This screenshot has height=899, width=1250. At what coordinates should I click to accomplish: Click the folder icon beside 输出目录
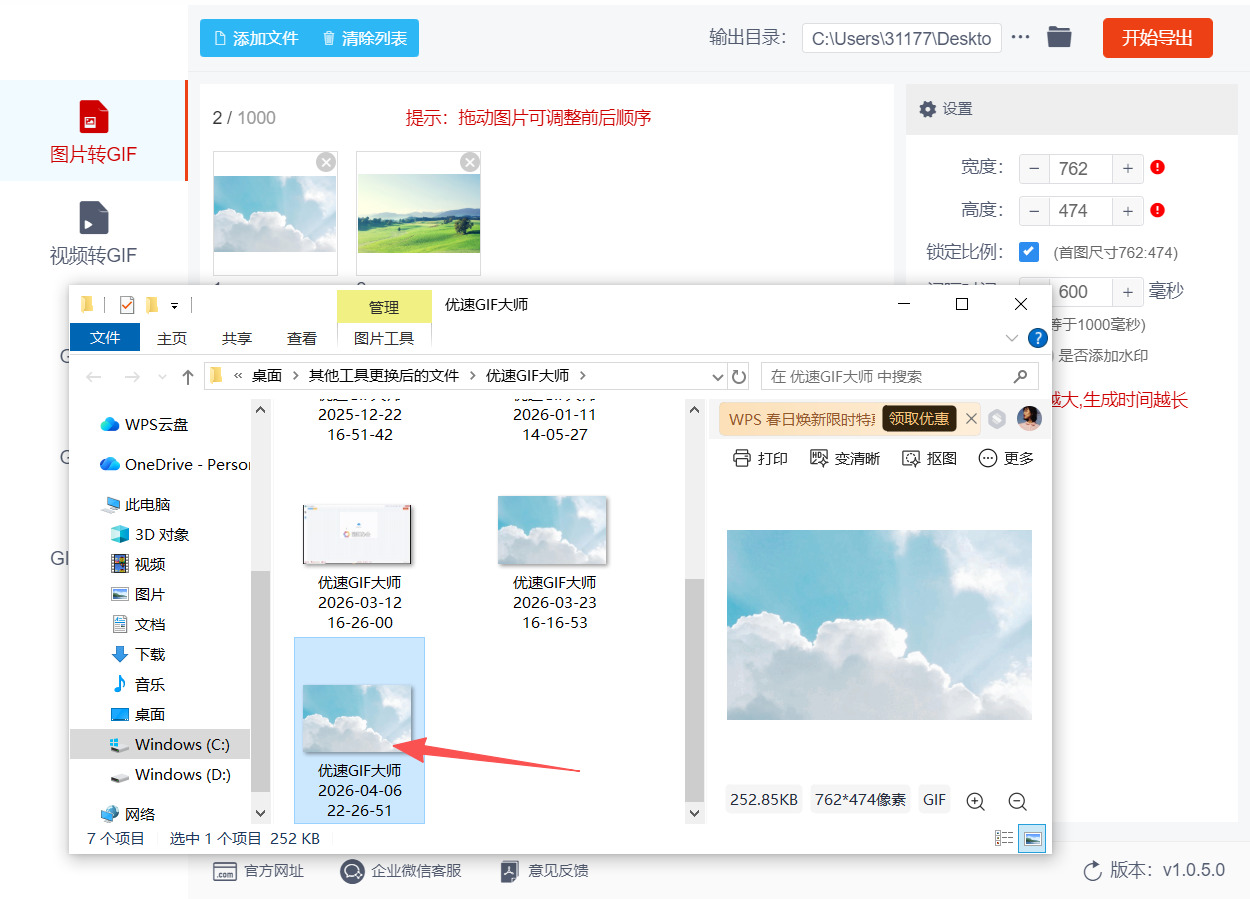[1059, 37]
